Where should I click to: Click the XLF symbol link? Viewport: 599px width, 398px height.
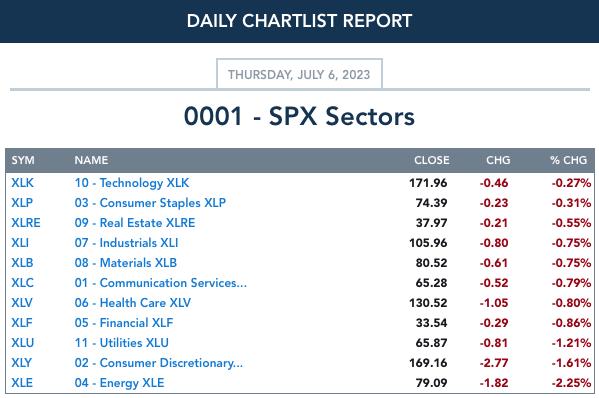tap(22, 323)
